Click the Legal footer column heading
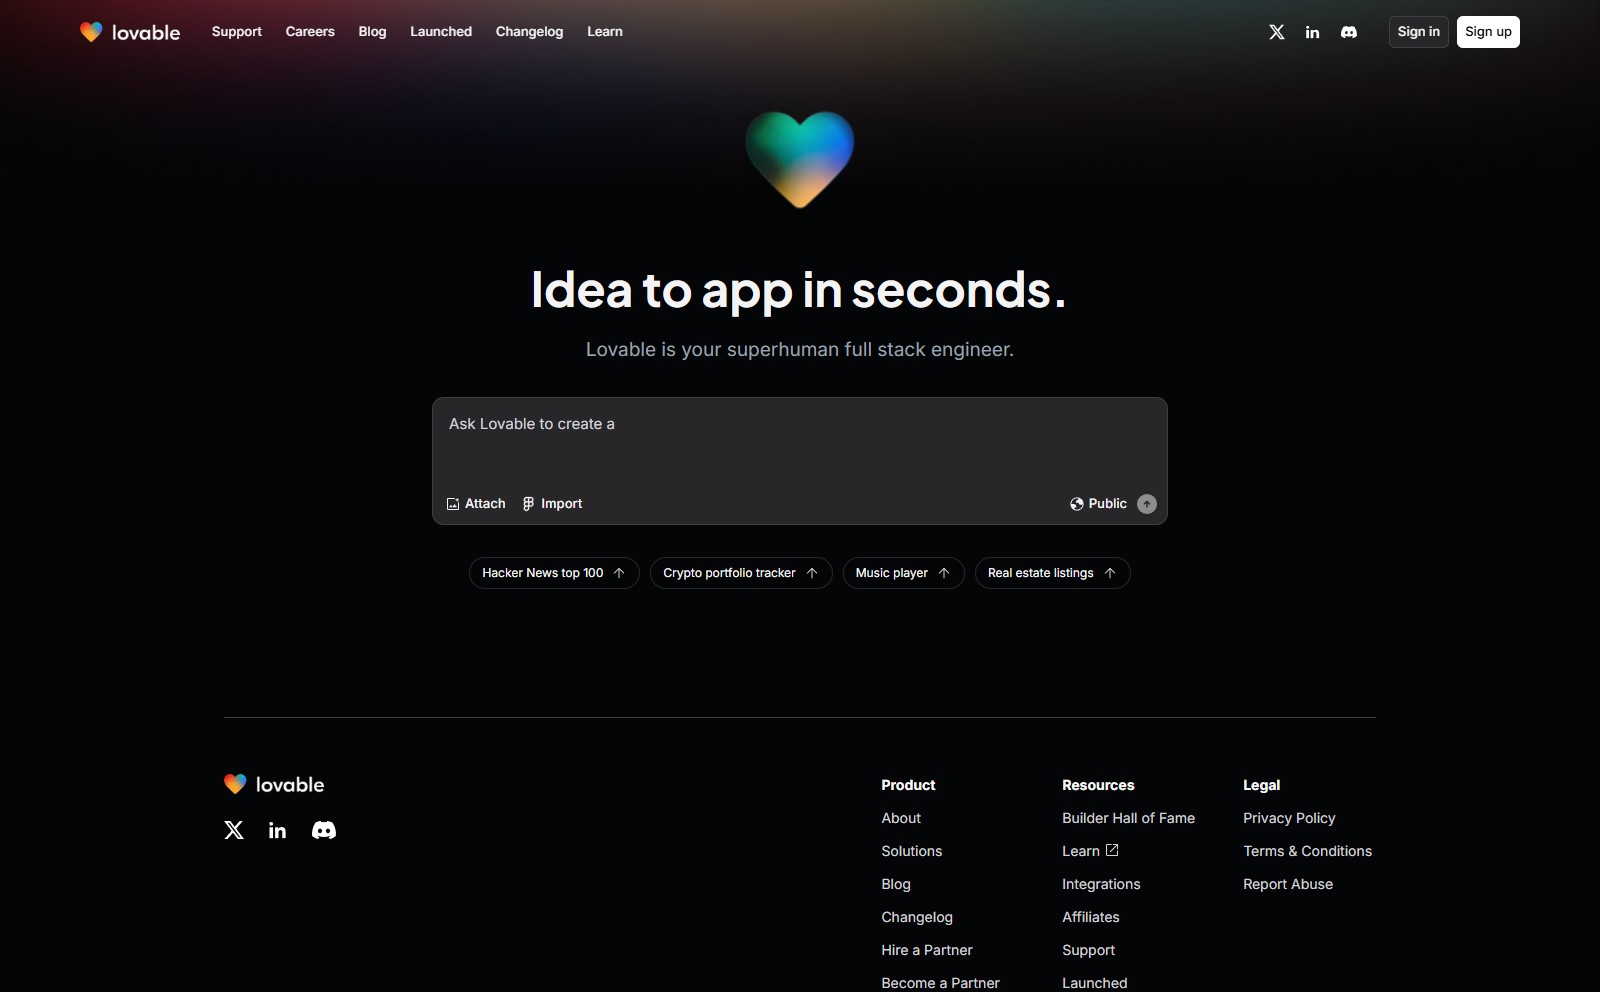The image size is (1600, 992). [1262, 785]
